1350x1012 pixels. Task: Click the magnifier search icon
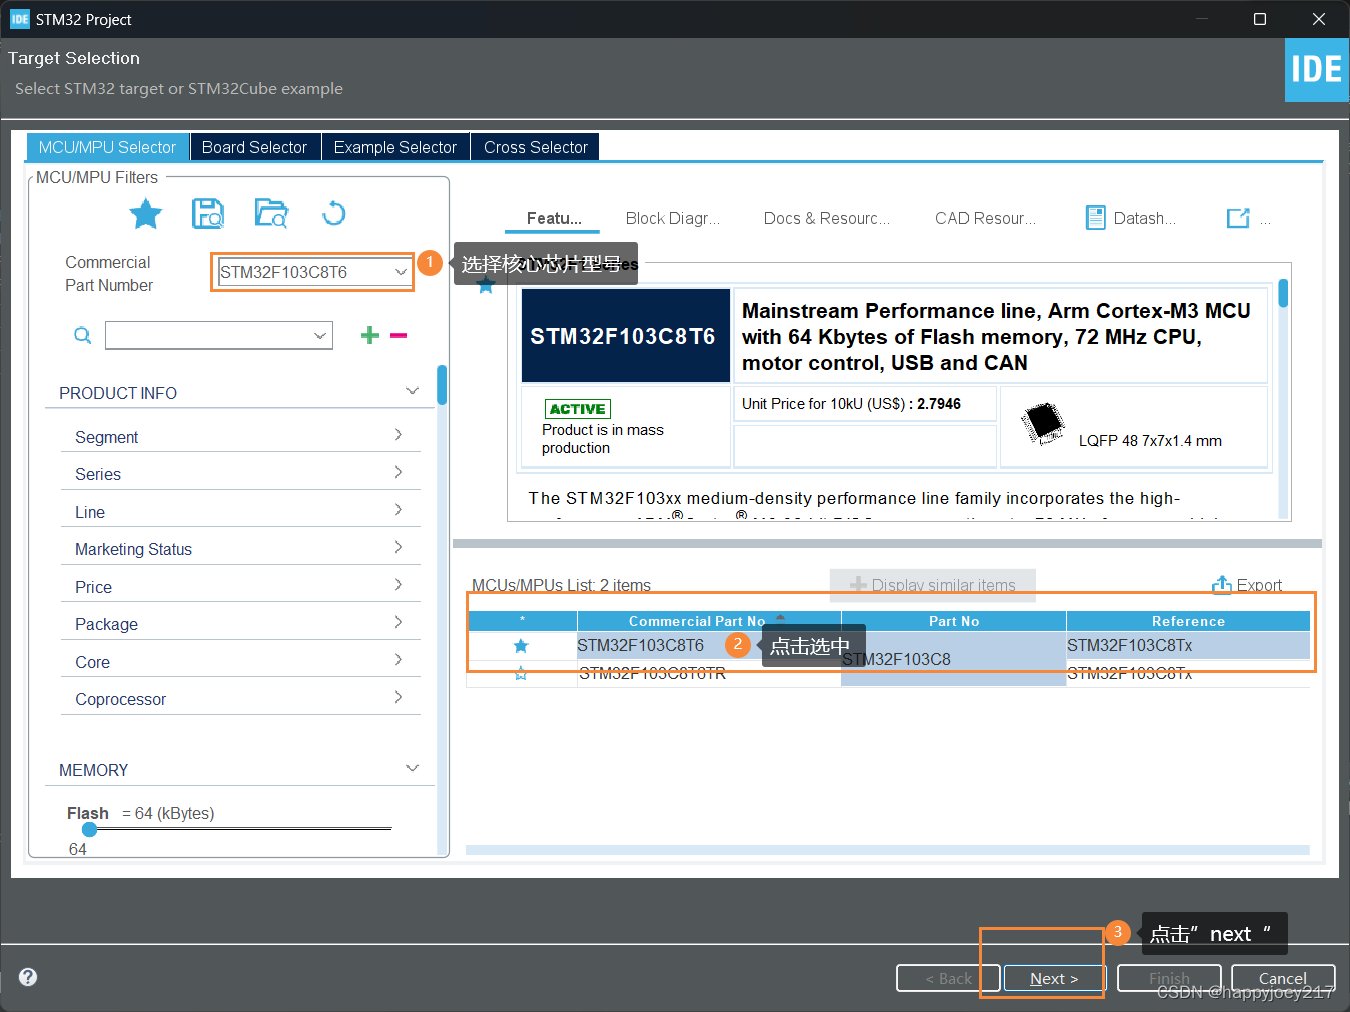tap(83, 336)
